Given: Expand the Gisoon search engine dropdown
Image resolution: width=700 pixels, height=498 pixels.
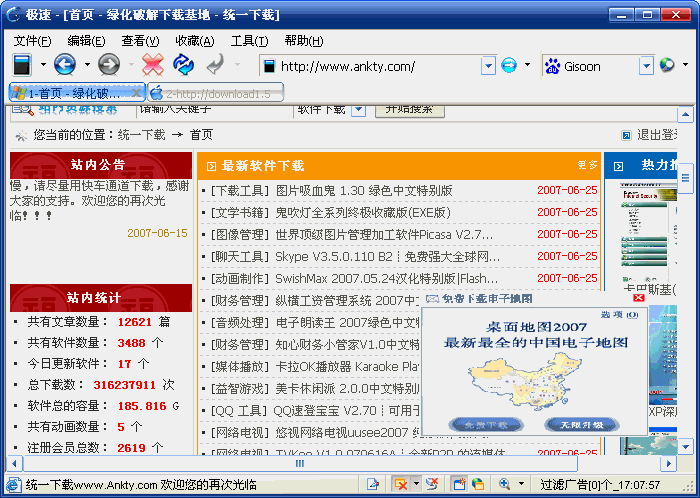Looking at the screenshot, I should coord(647,66).
